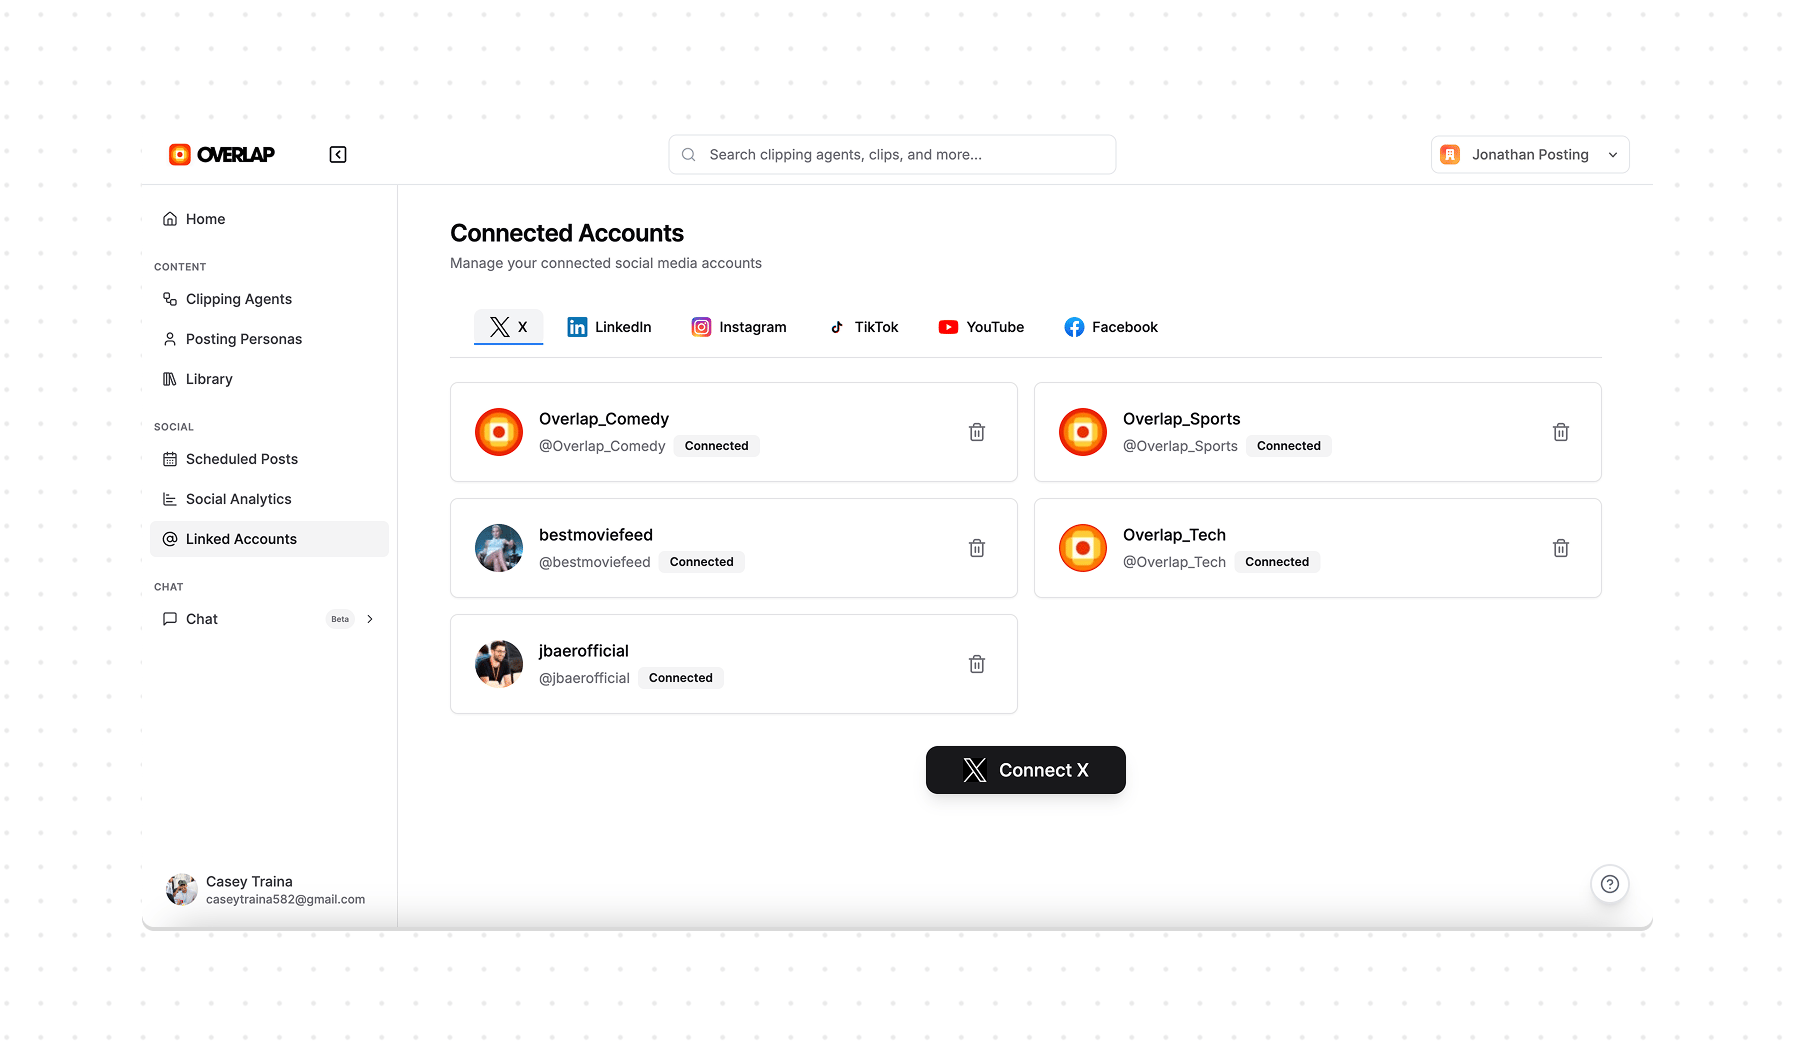
Task: Click the @bestmoviefeed handle text
Action: click(595, 562)
